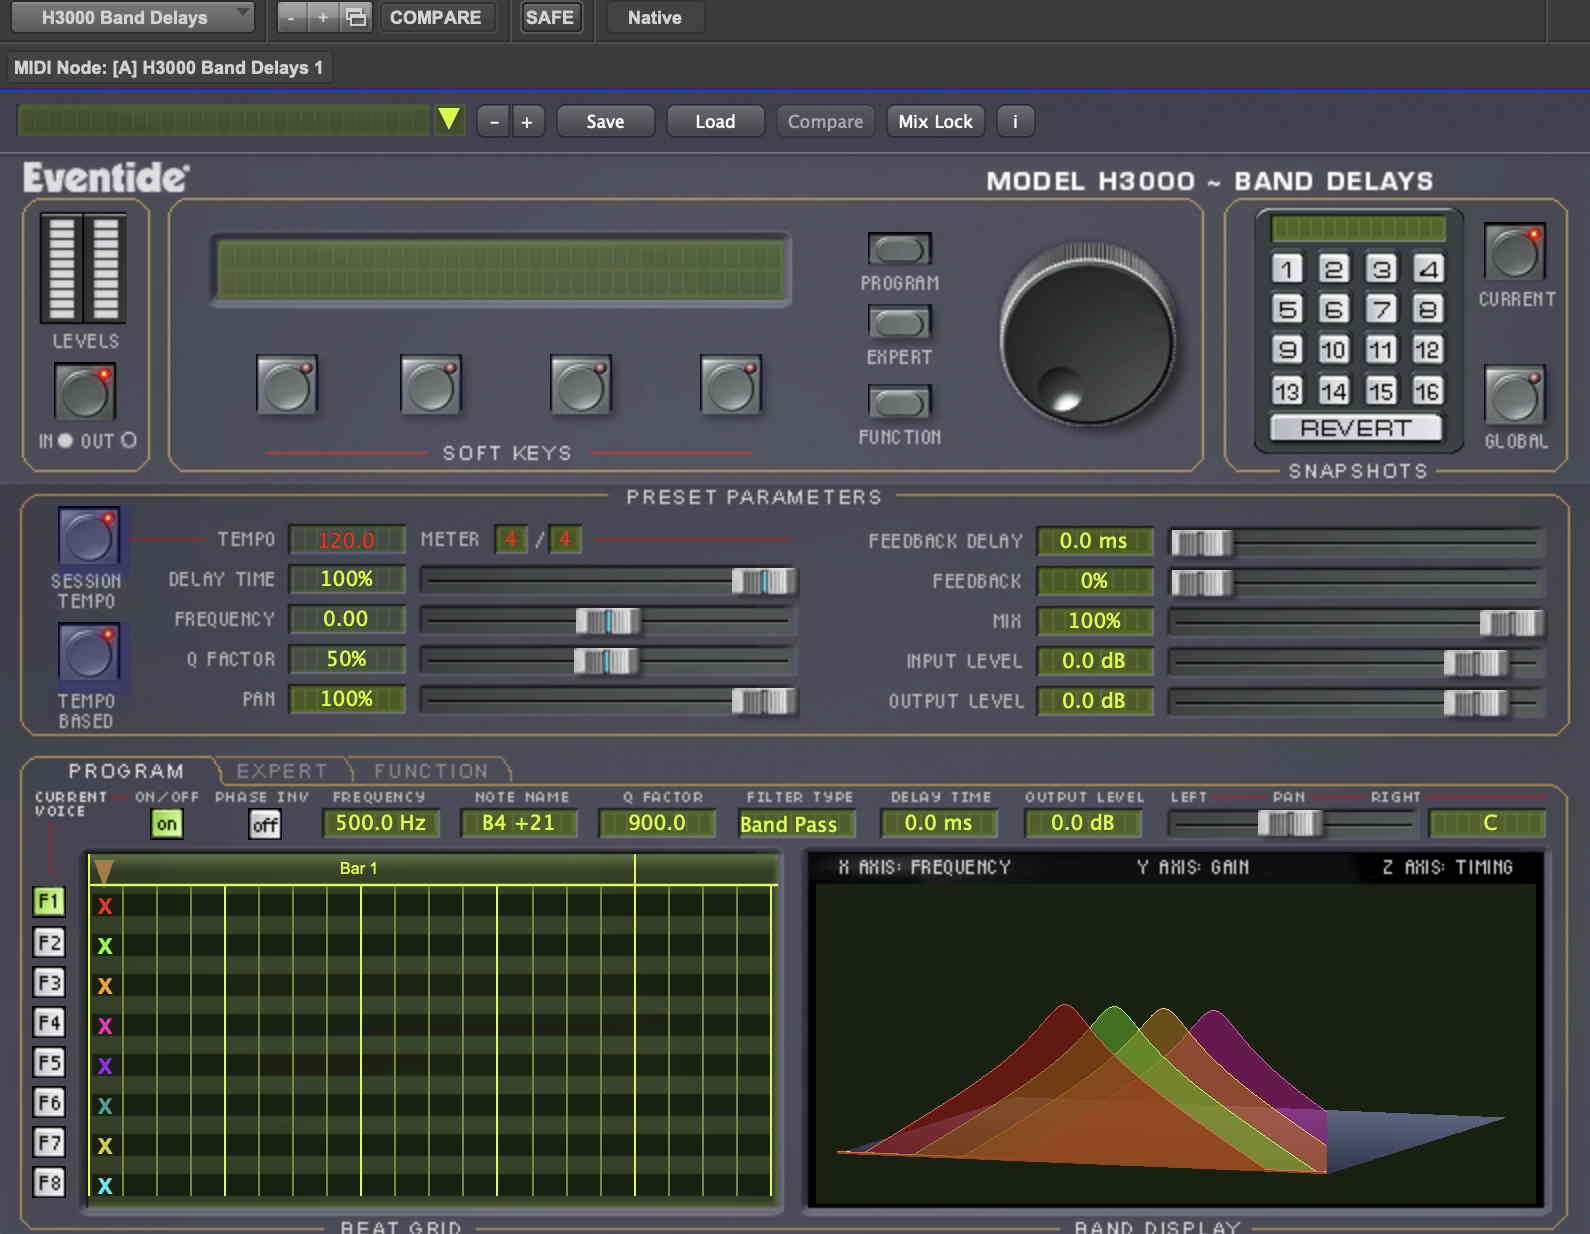Click the OUTPUT LEVEL slider handle

[x=1476, y=702]
